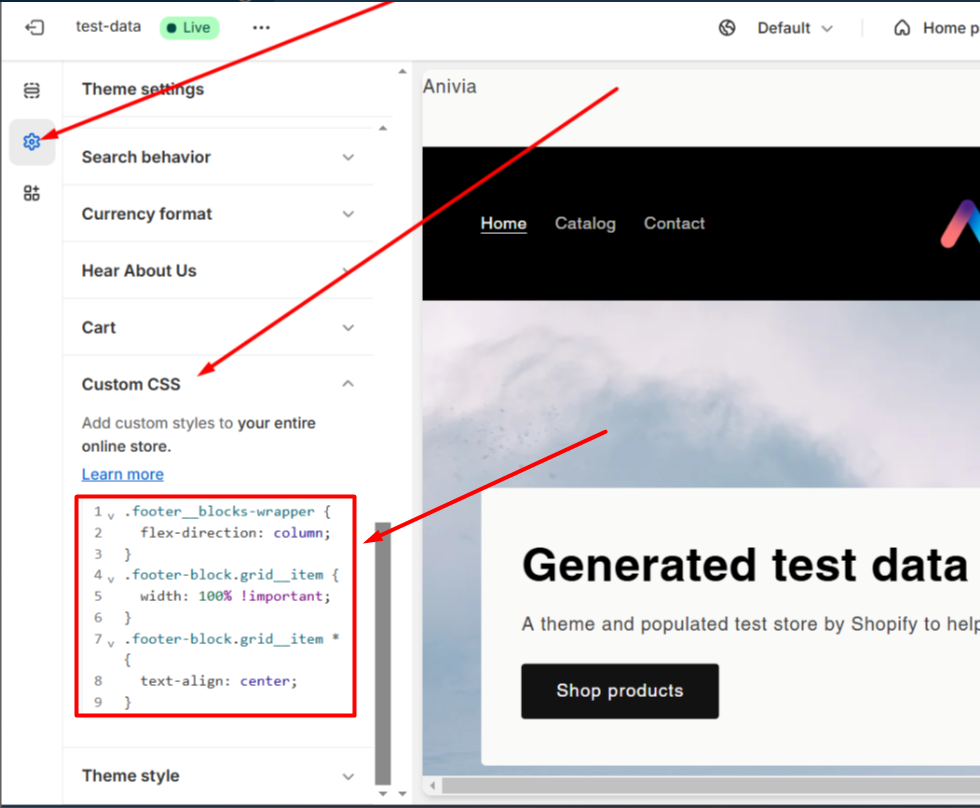
Task: Click the globe market icon
Action: click(x=727, y=28)
